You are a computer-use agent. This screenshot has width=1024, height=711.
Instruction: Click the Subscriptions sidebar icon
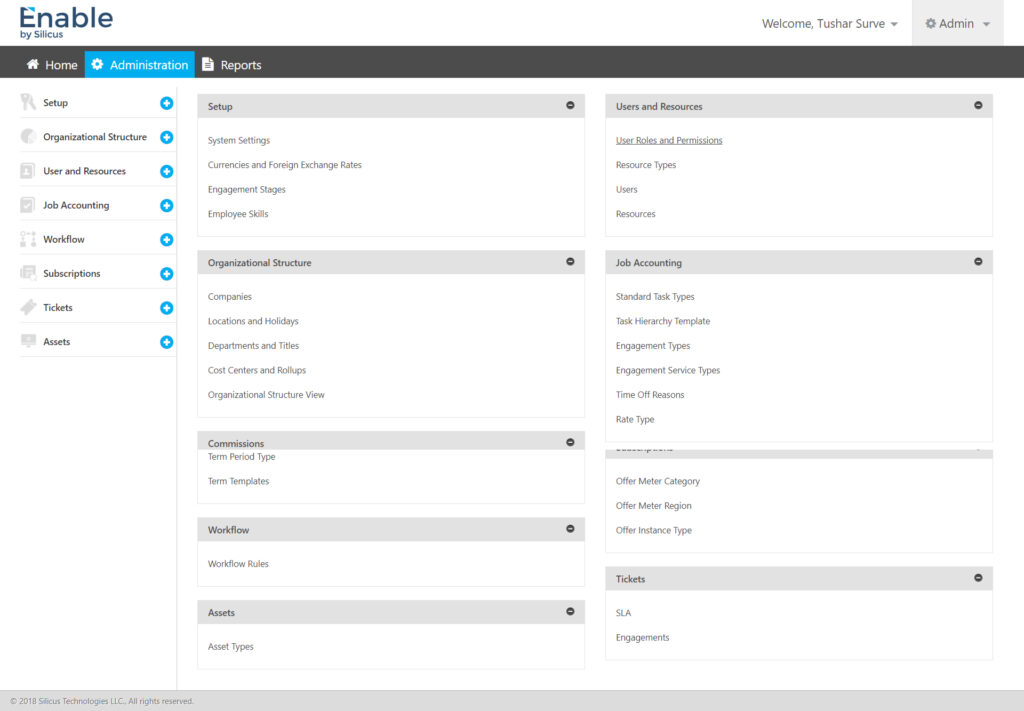[x=27, y=273]
